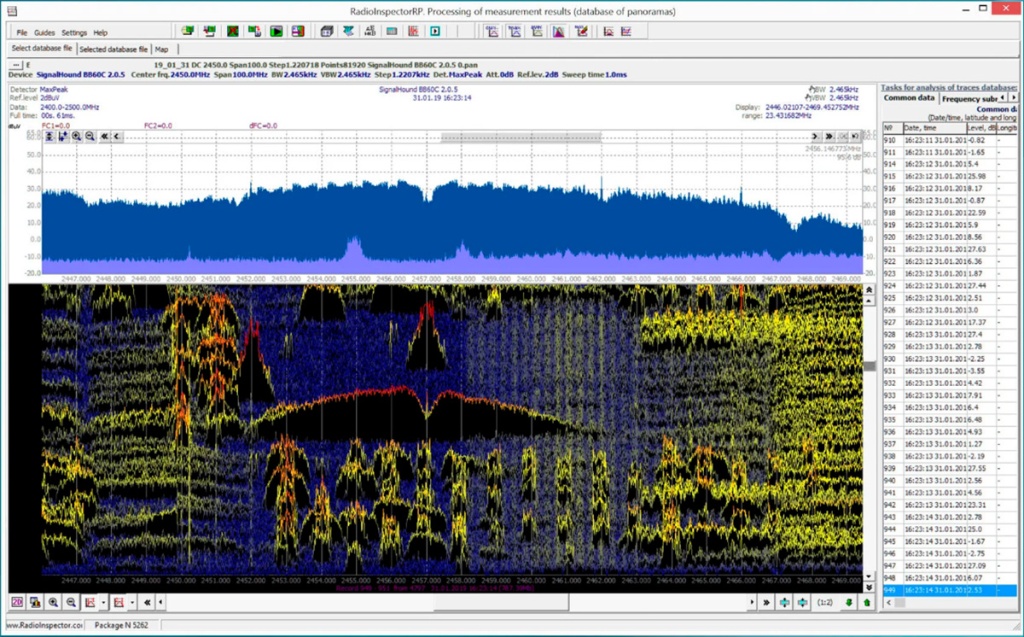Click zoom in magnifier above the spectrum graph
This screenshot has width=1024, height=637.
click(77, 136)
